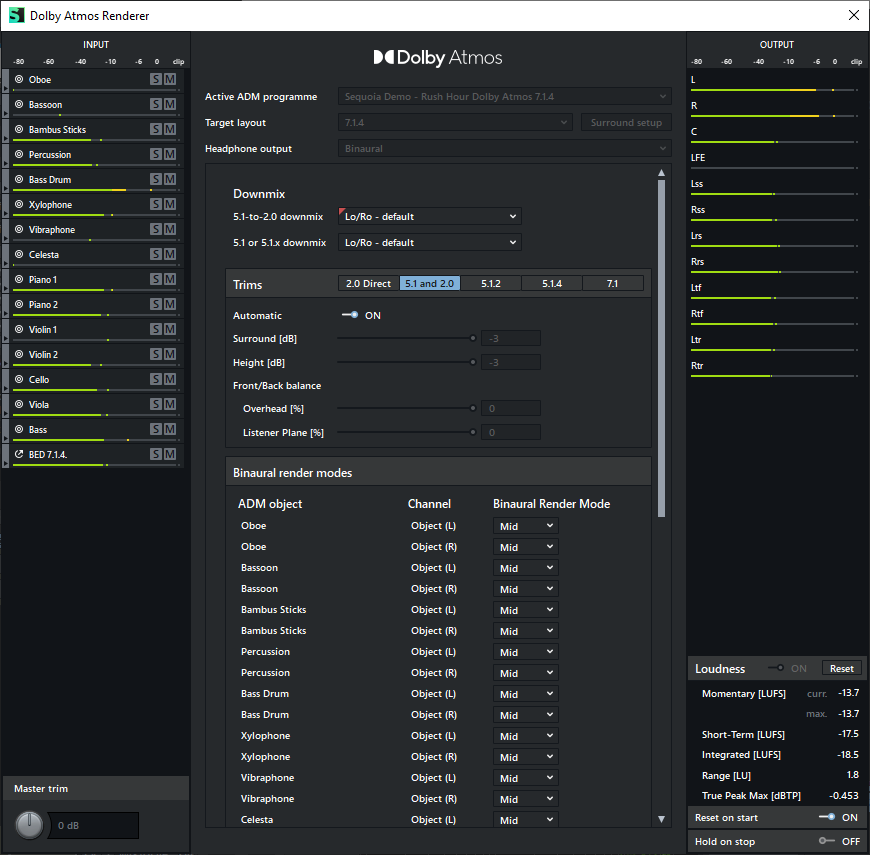
Task: Solo the Bass Drum track
Action: point(156,180)
